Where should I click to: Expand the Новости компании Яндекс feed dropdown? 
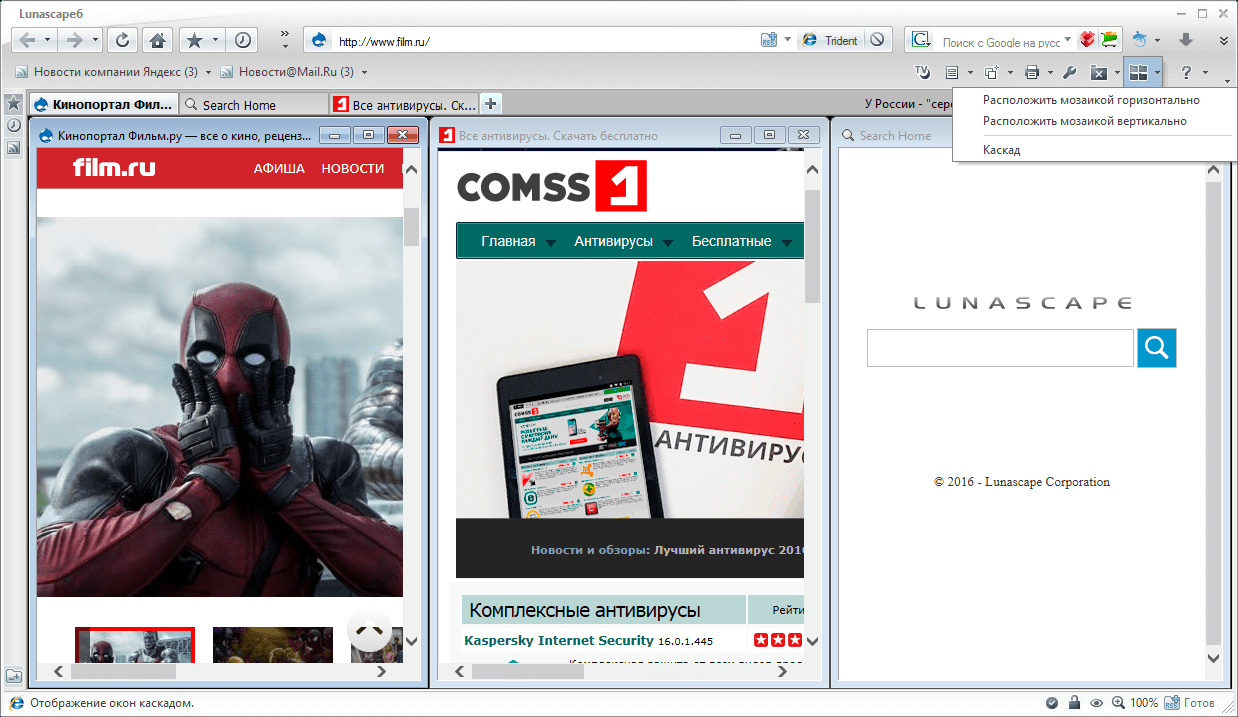point(208,72)
